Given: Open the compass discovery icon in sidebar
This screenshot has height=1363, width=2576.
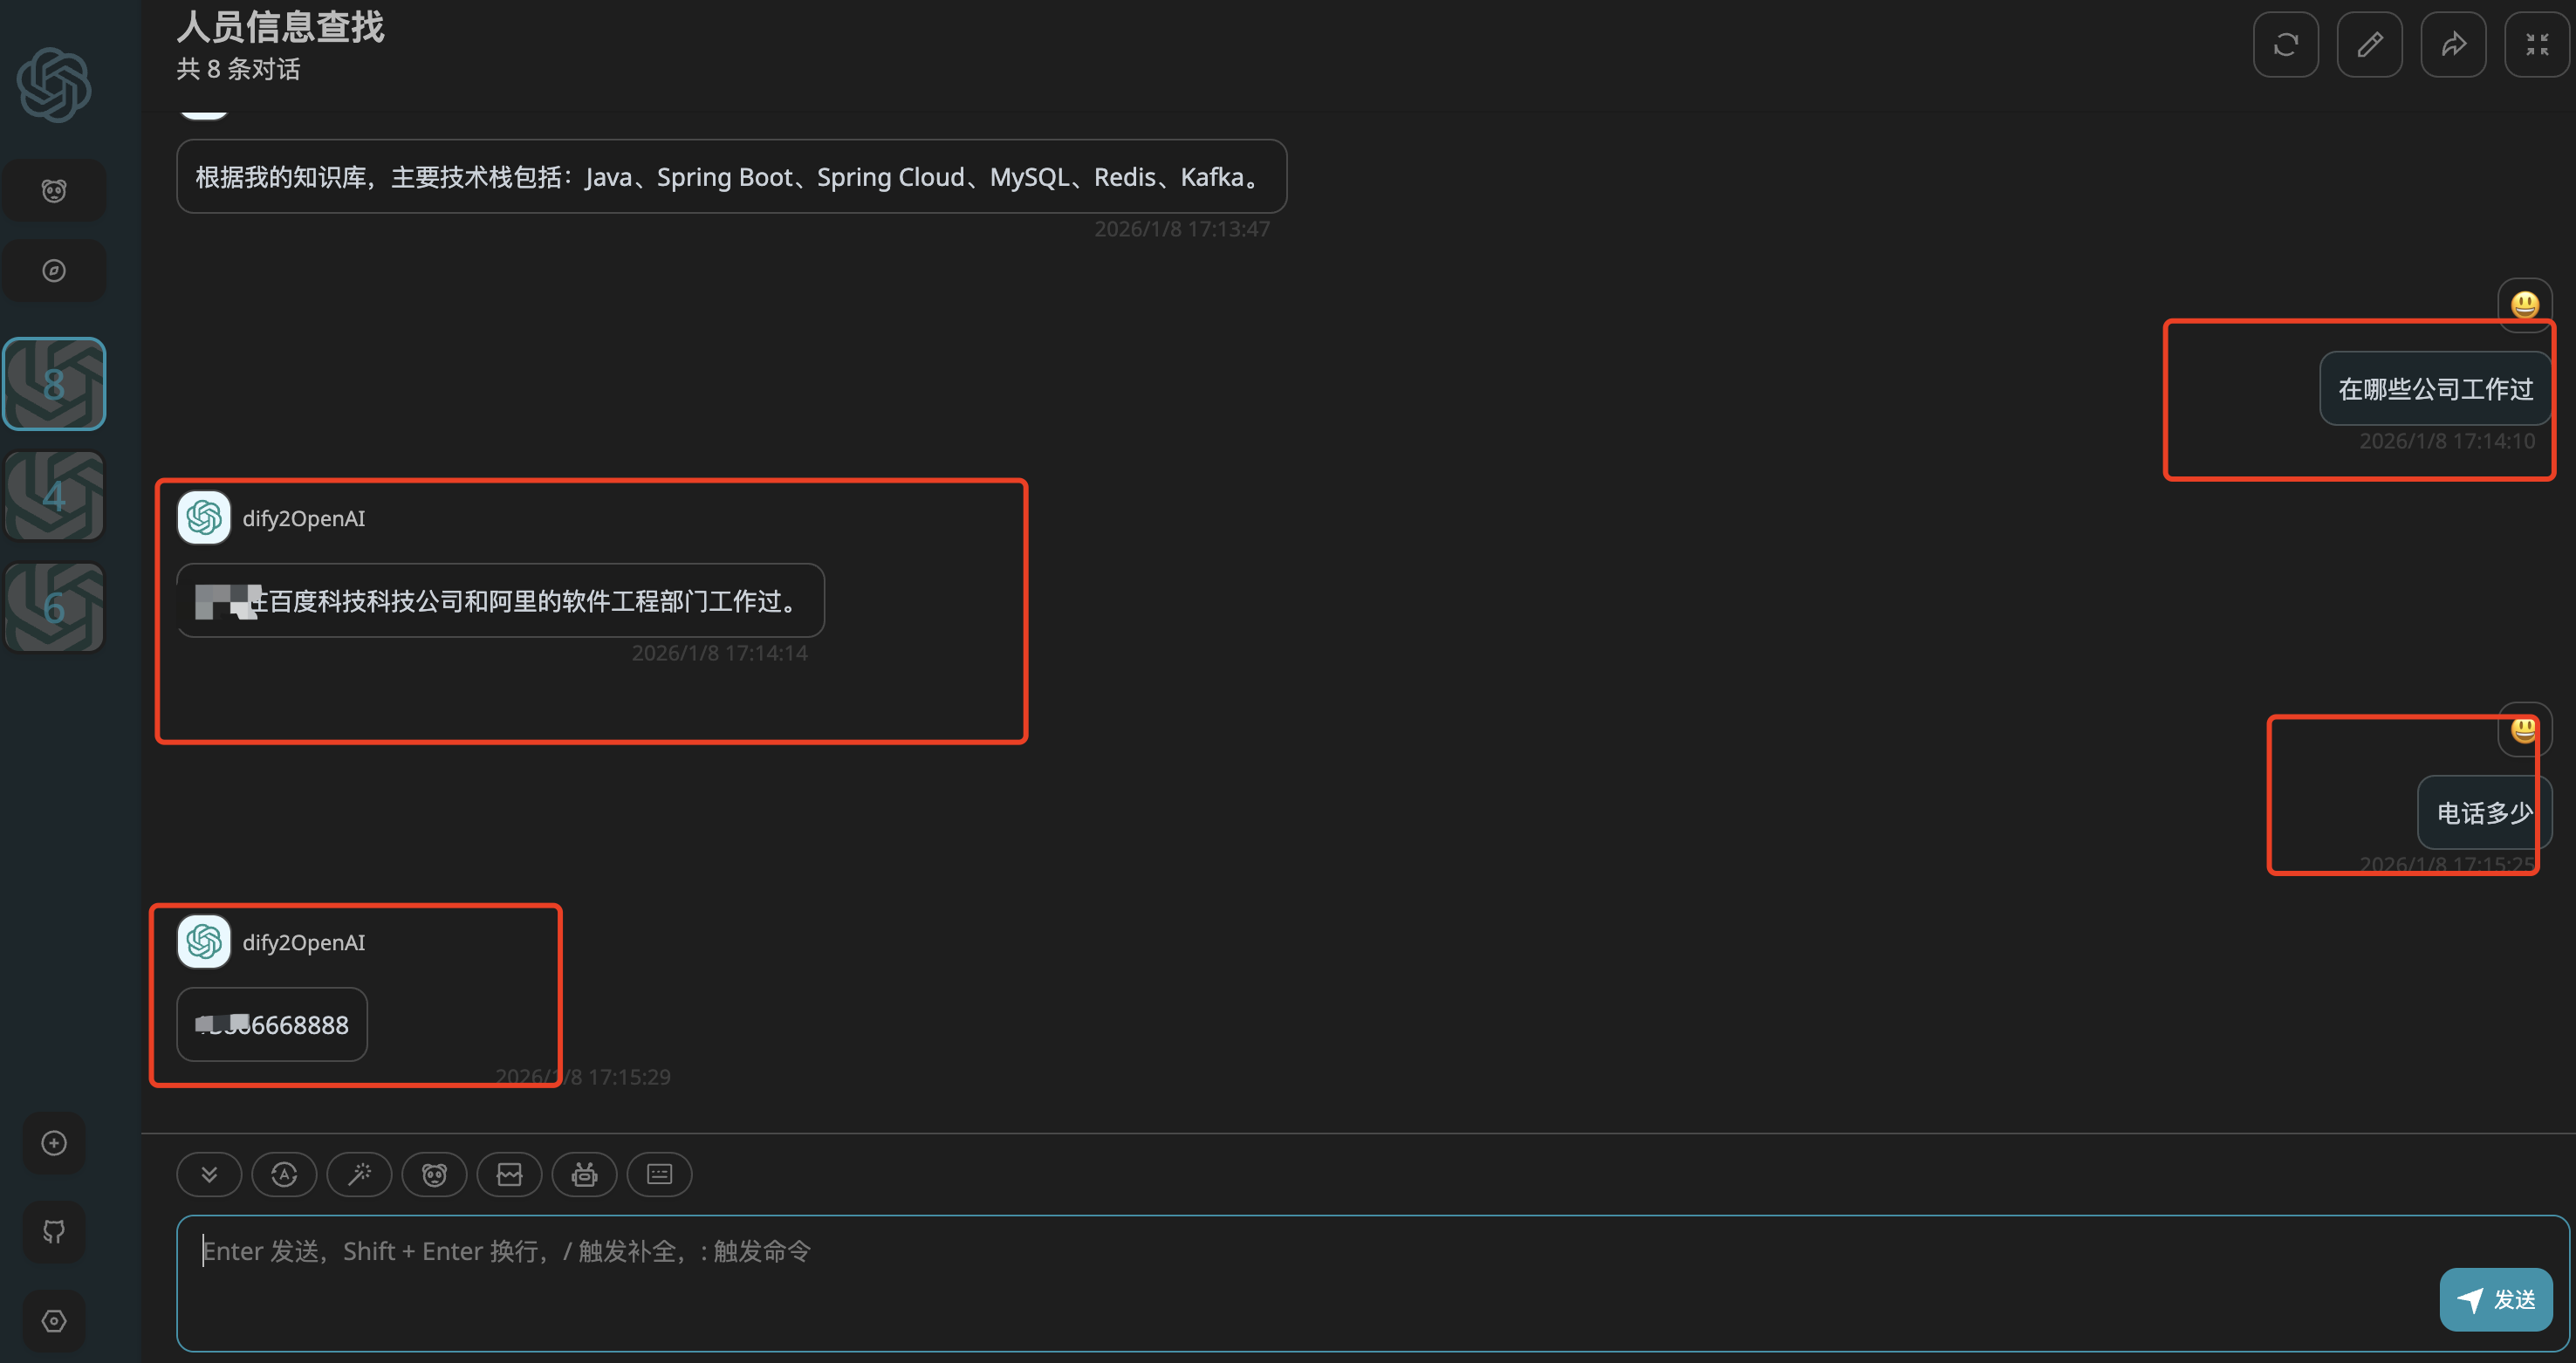Looking at the screenshot, I should pyautogui.click(x=54, y=271).
